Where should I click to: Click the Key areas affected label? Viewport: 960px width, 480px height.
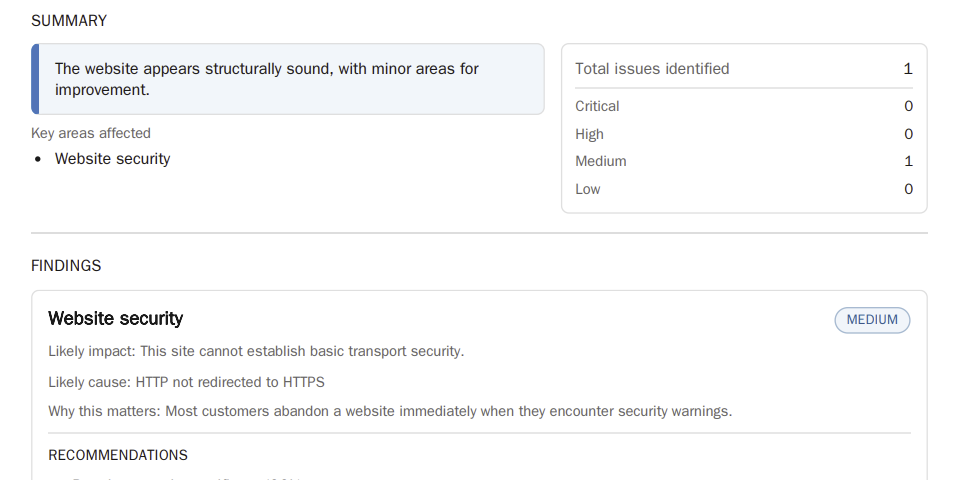pyautogui.click(x=91, y=133)
